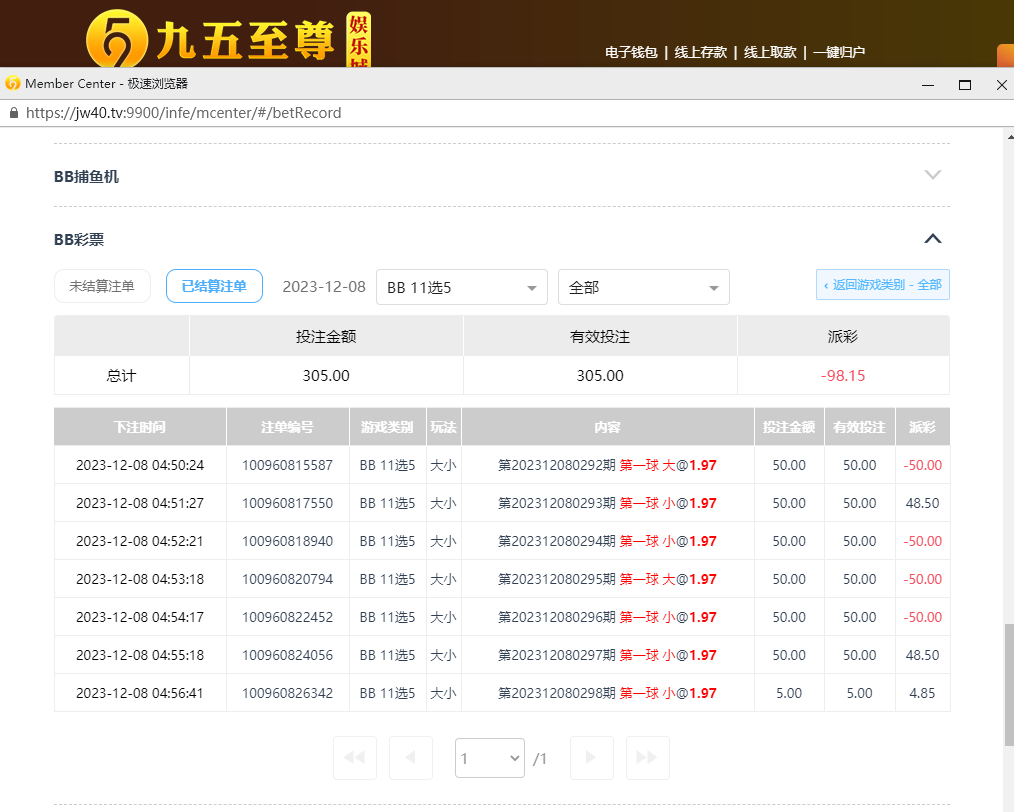
Task: Click content of period 202312080298
Action: point(607,694)
